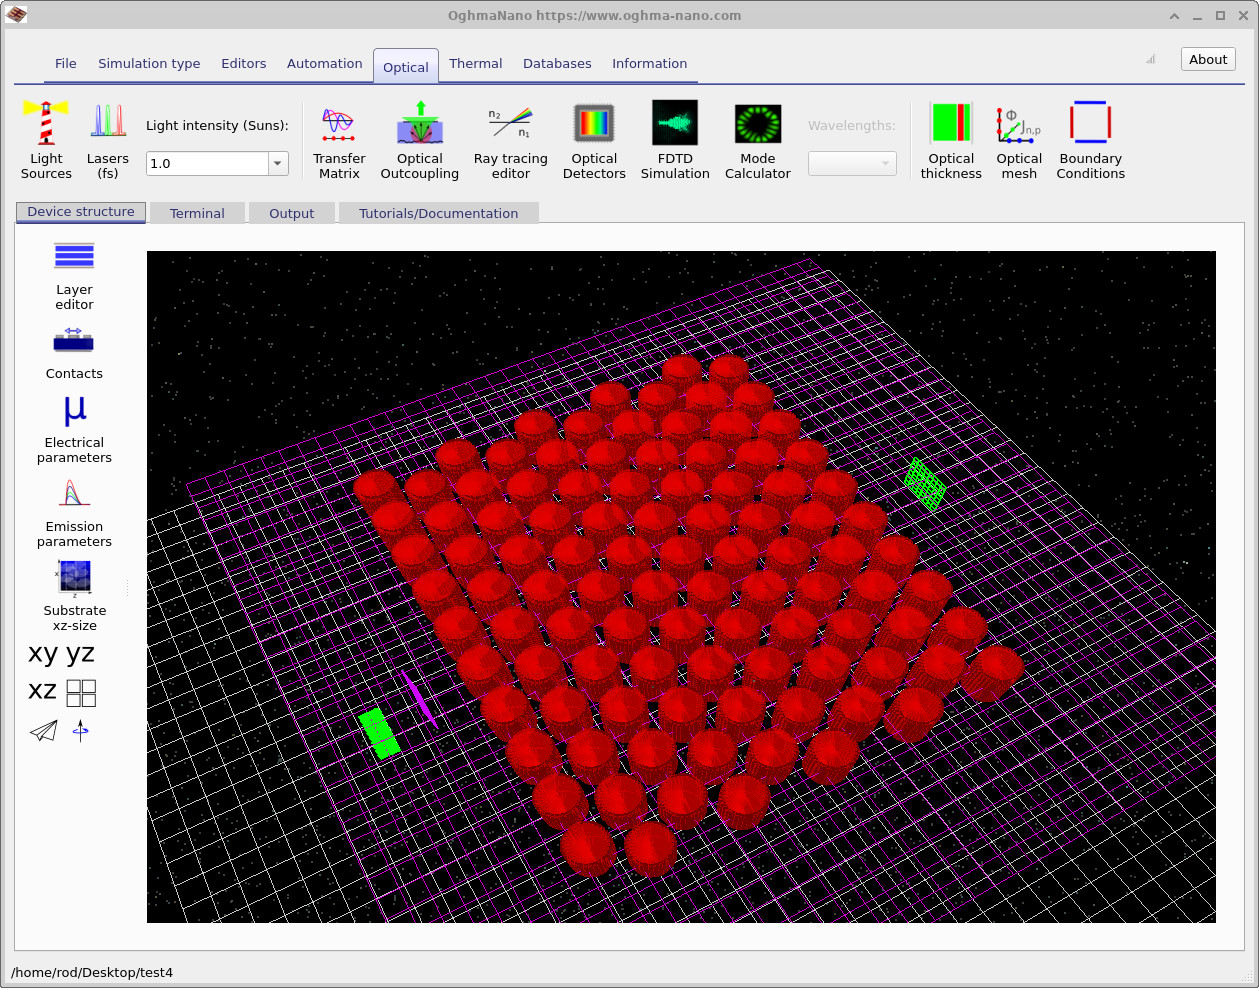Open the Optical mesh editor
This screenshot has width=1259, height=988.
[1019, 140]
